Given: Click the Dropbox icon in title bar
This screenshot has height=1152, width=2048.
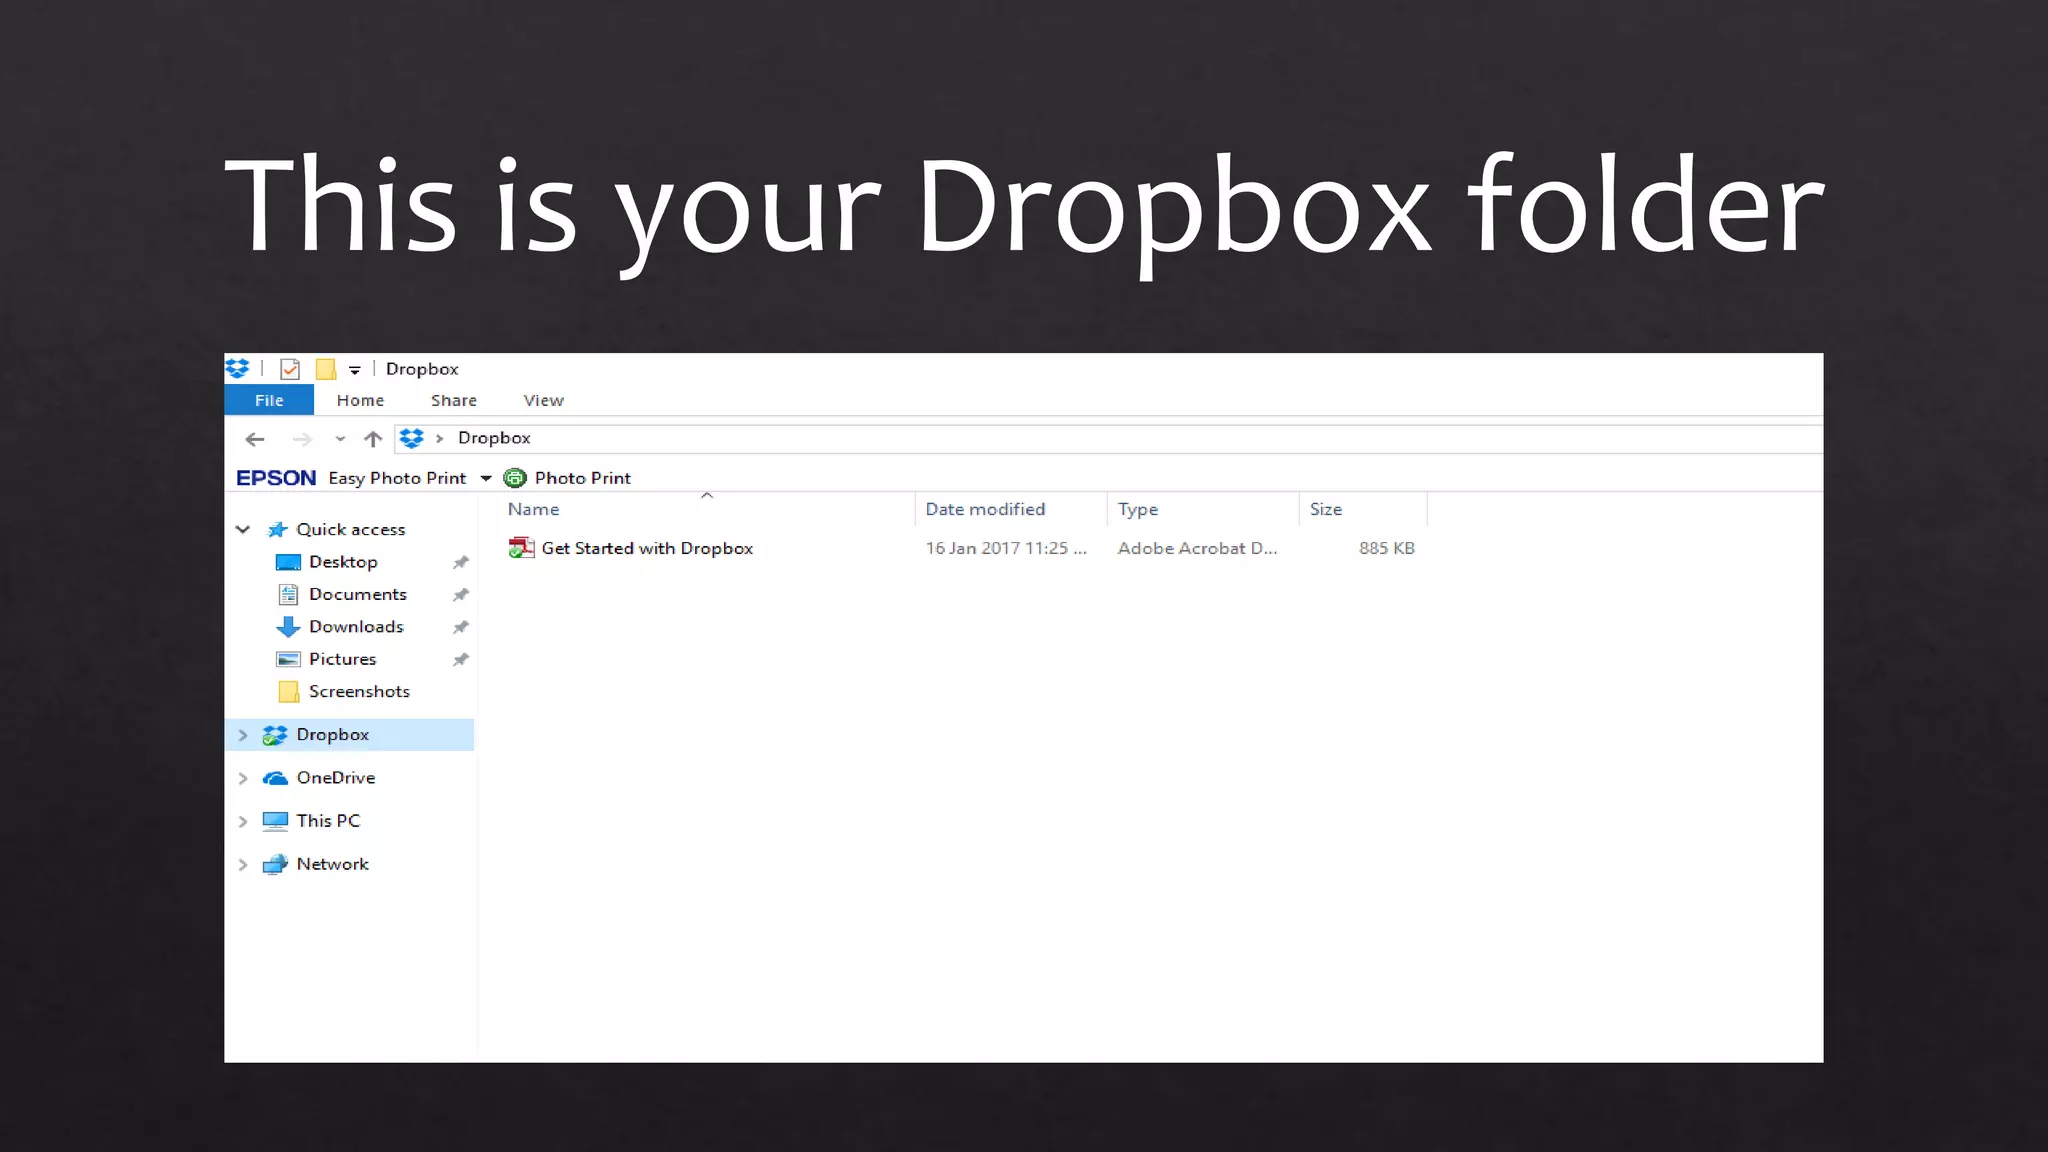Looking at the screenshot, I should [x=238, y=369].
